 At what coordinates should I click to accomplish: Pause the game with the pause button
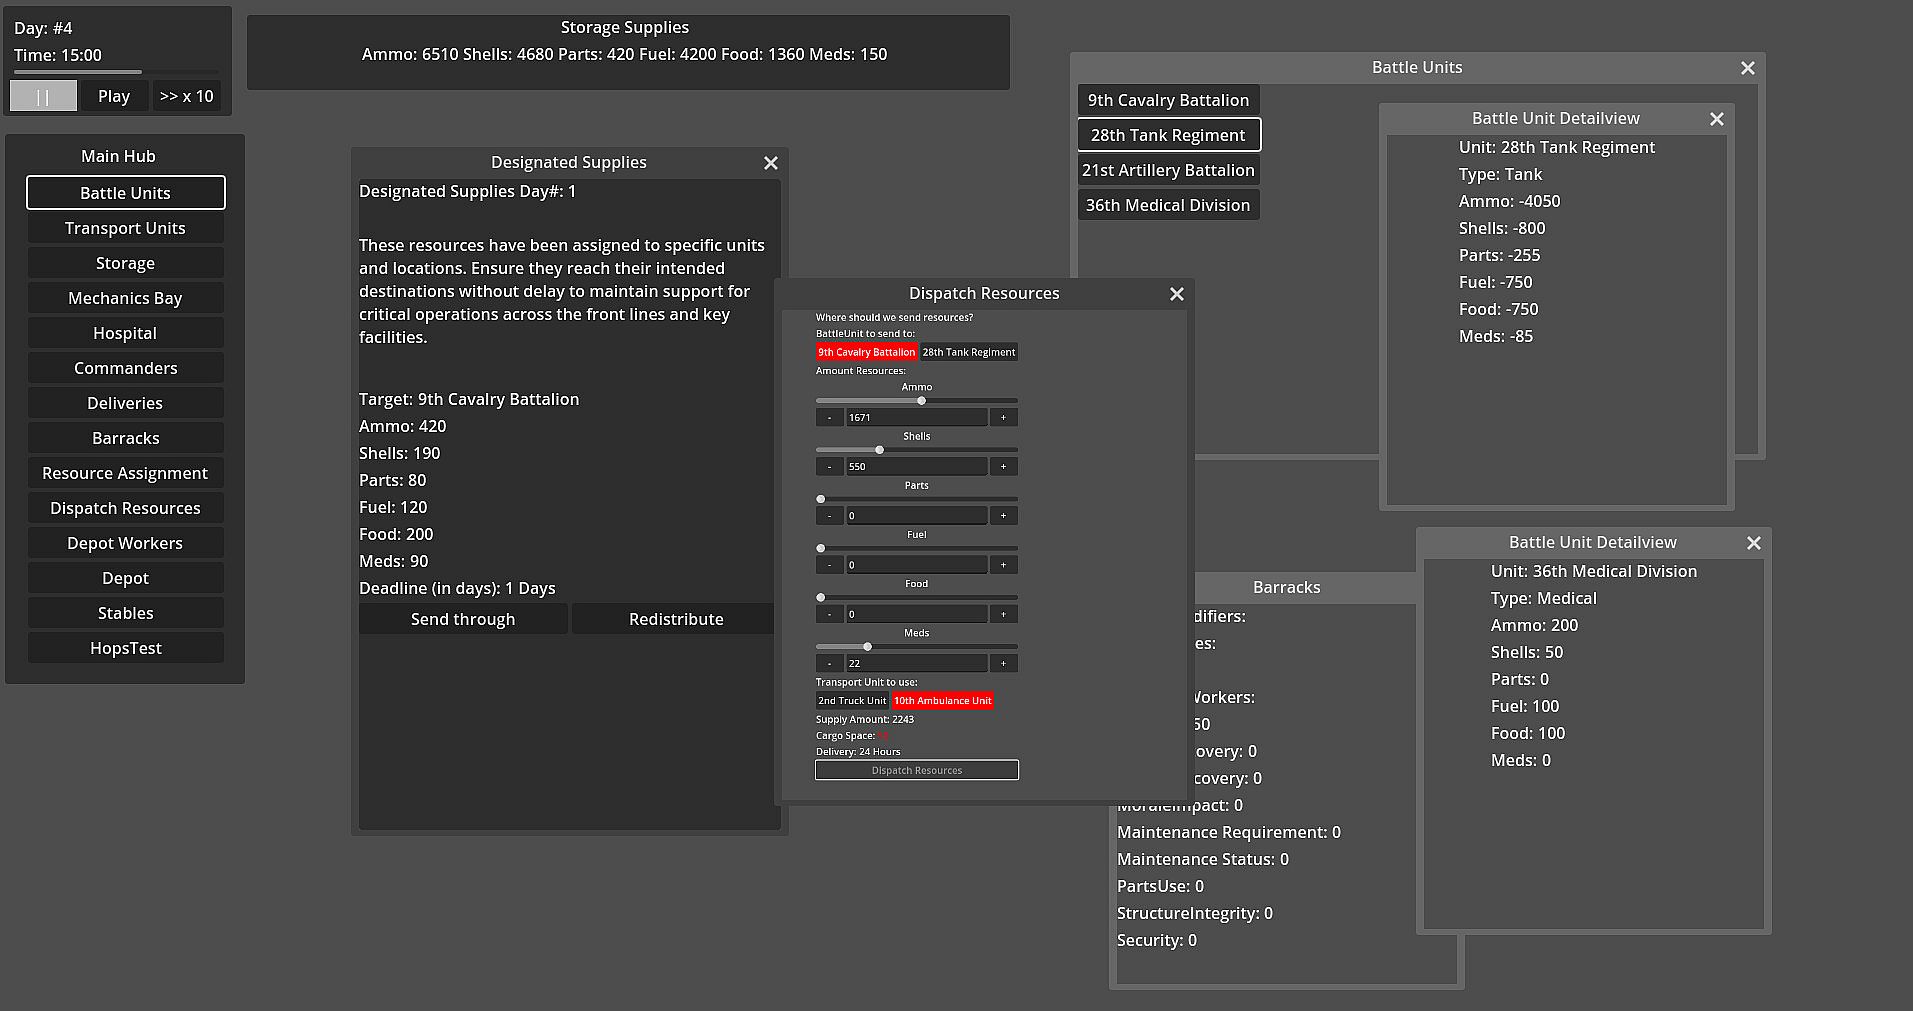point(43,96)
